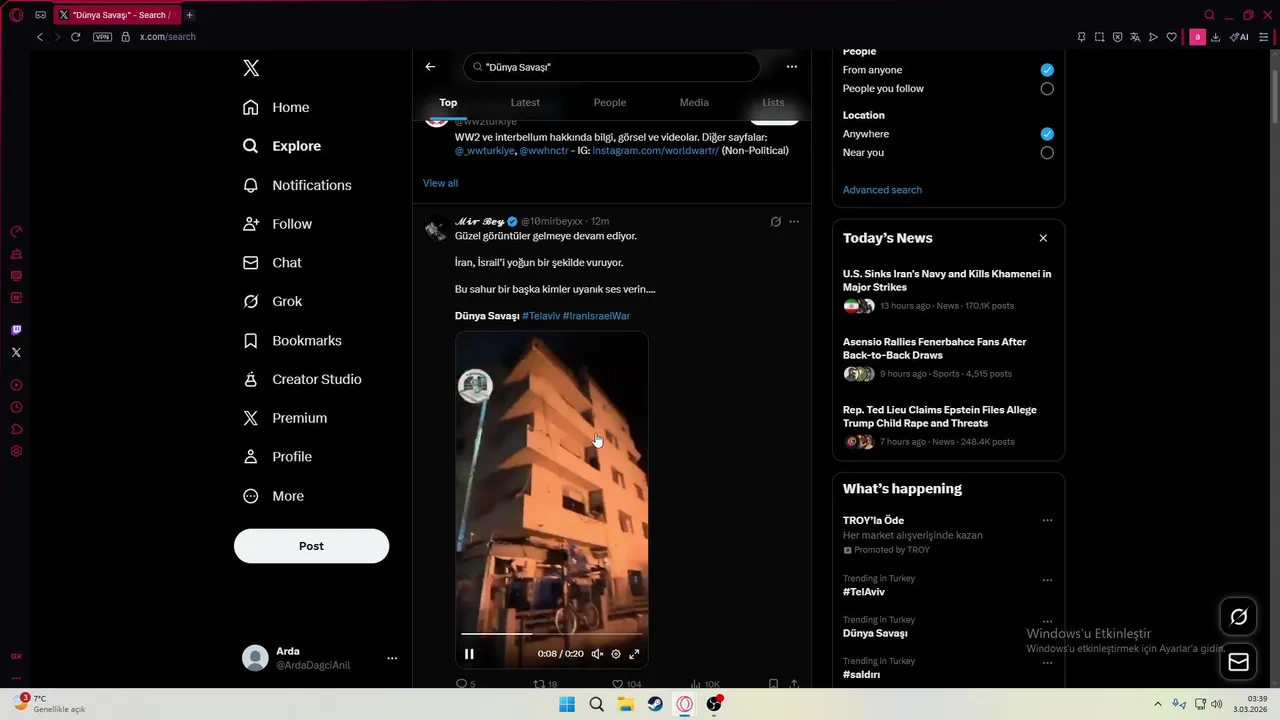Screen dimensions: 1280x720
Task: Open the Rep. Ted Lieu news story
Action: coord(948,426)
